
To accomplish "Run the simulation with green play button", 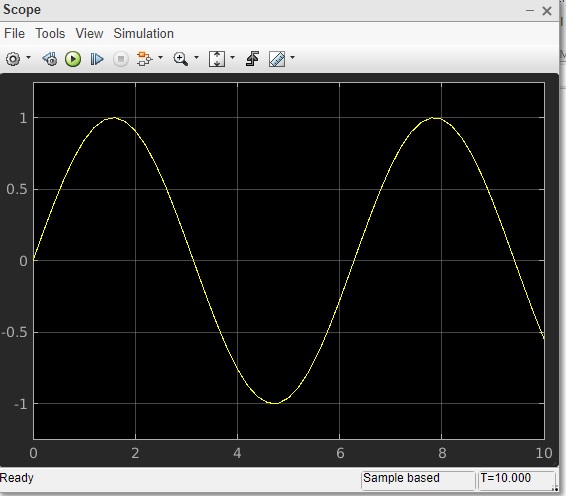I will (x=73, y=59).
